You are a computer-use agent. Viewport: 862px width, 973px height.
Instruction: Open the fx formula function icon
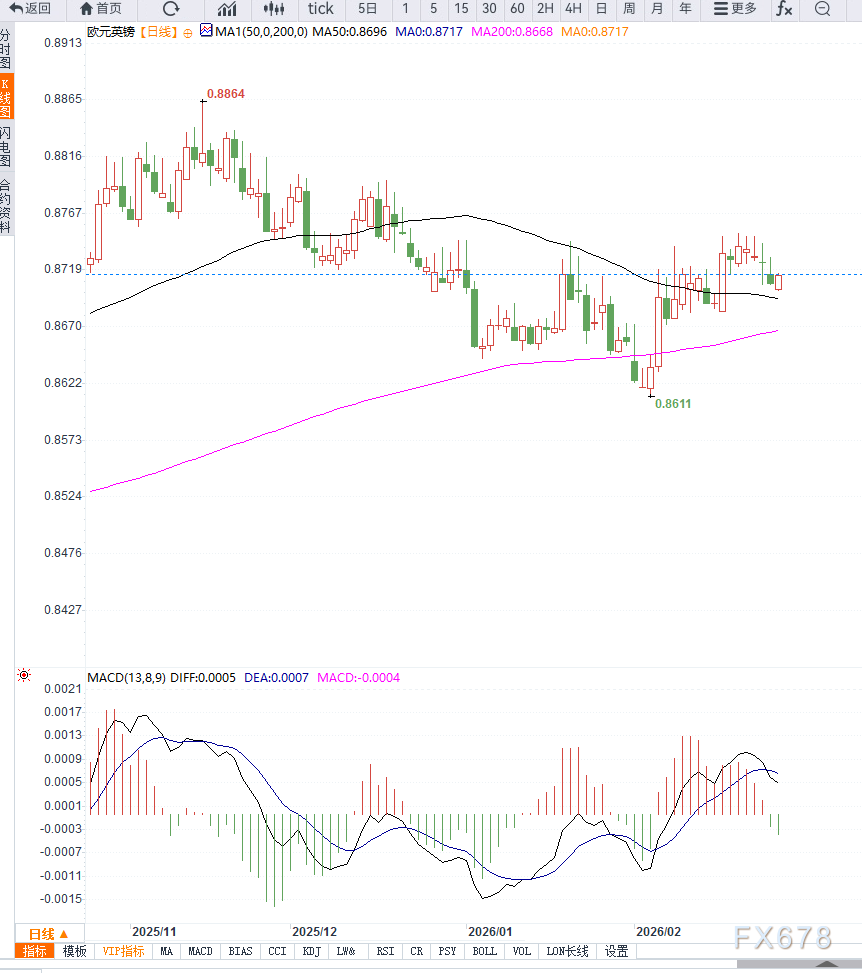pyautogui.click(x=784, y=9)
